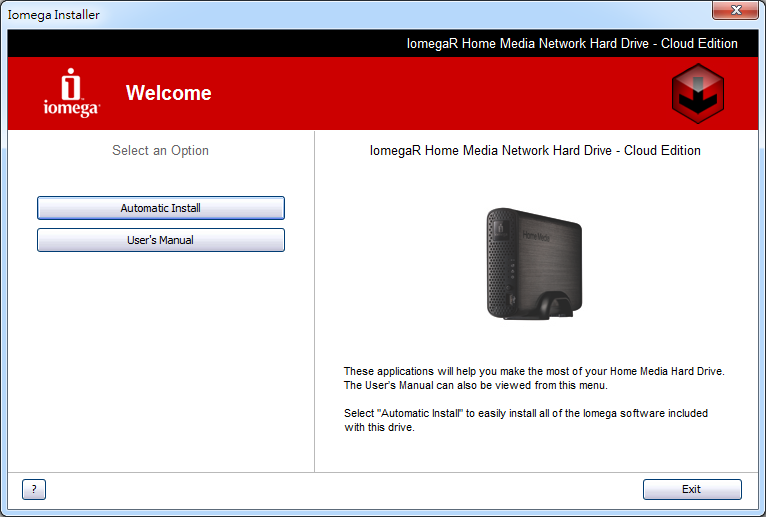Click the 'Select "Automatic Install"' instruction paragraph

point(526,420)
